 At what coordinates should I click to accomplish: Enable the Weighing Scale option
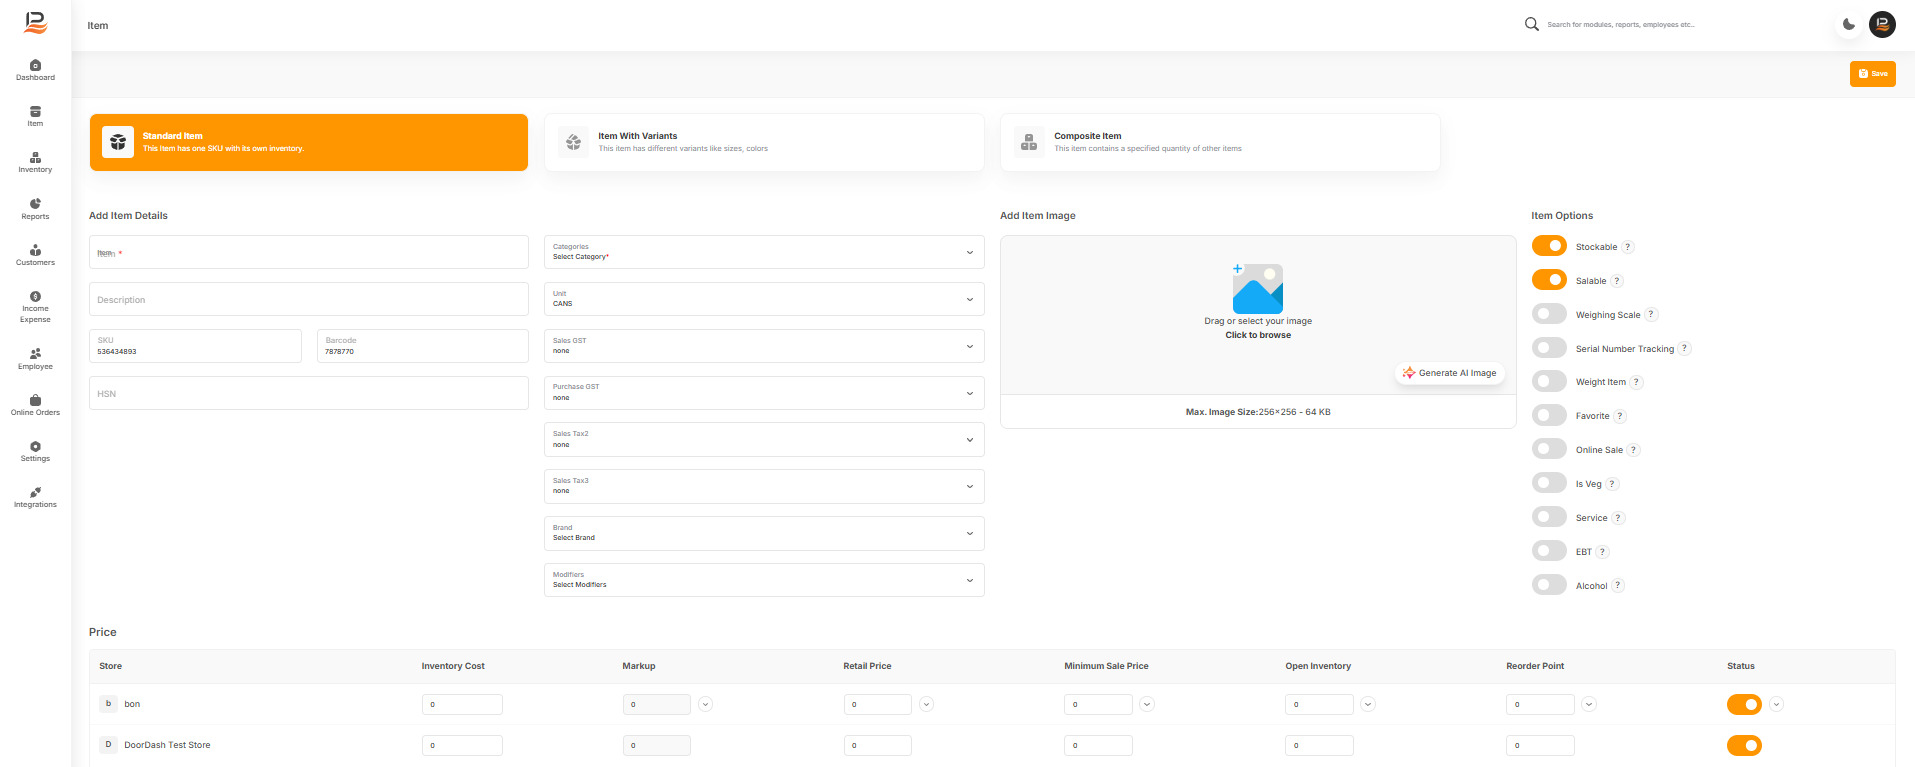click(x=1549, y=314)
